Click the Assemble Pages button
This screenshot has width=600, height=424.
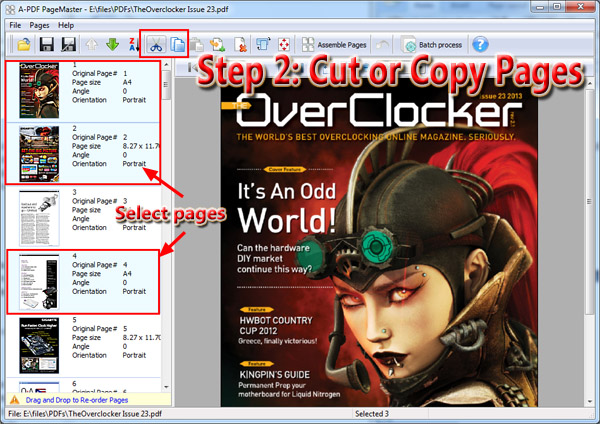pos(334,45)
